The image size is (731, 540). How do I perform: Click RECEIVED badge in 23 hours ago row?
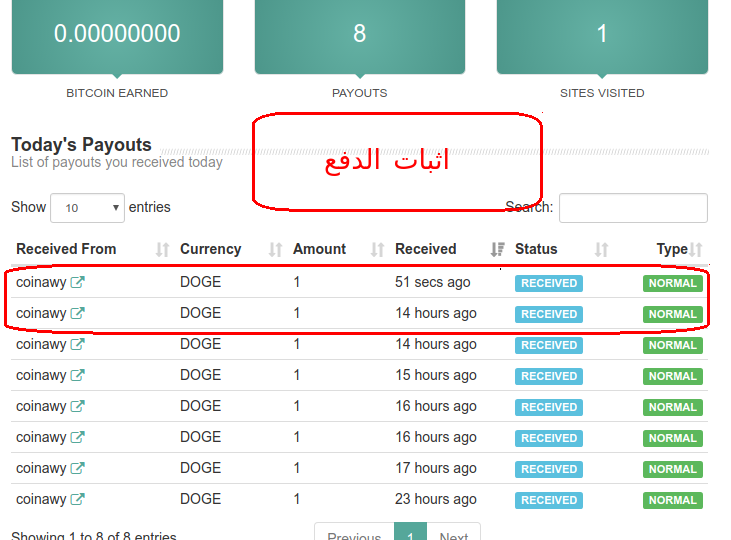[549, 500]
